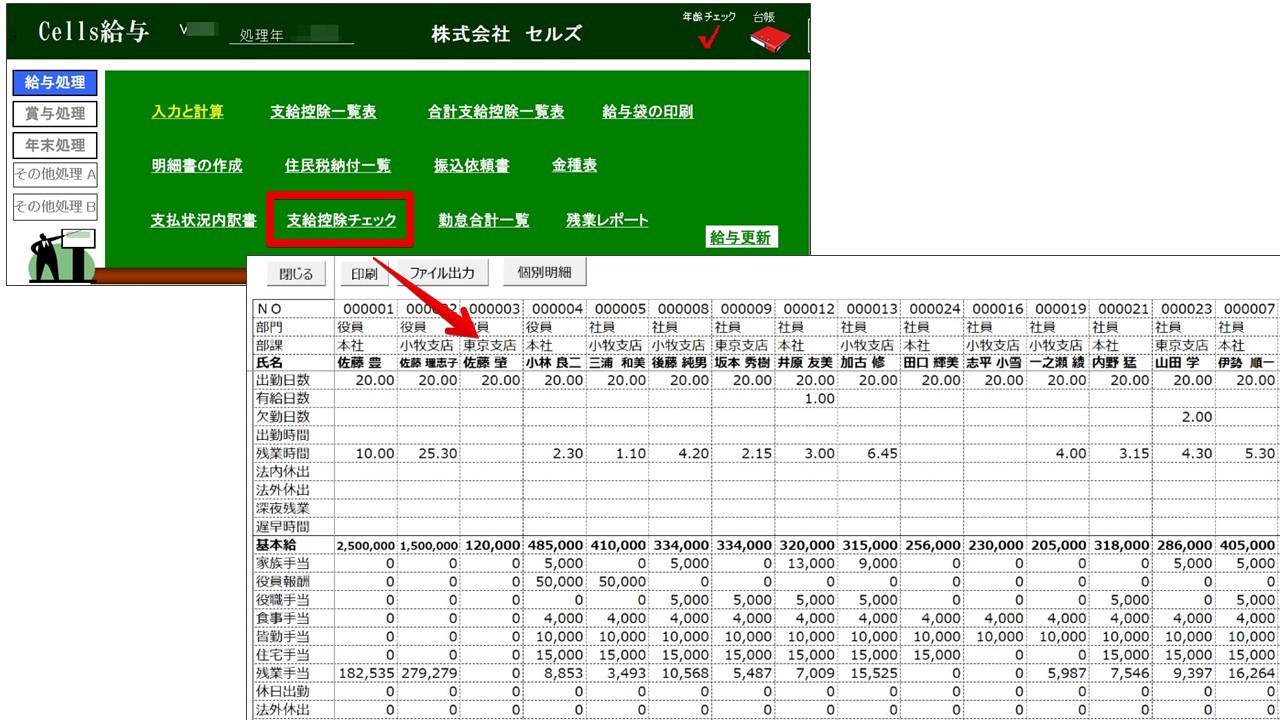Open 振込依頼書 link

point(471,166)
